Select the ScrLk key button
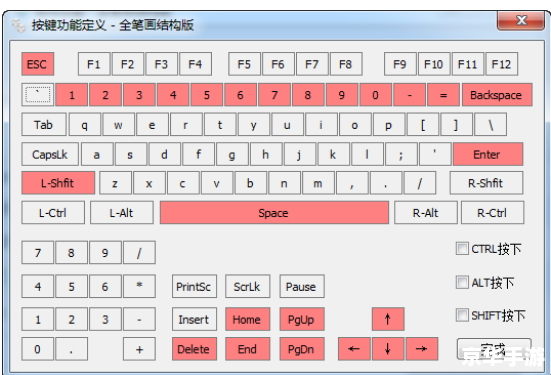551x375 pixels. click(x=247, y=286)
